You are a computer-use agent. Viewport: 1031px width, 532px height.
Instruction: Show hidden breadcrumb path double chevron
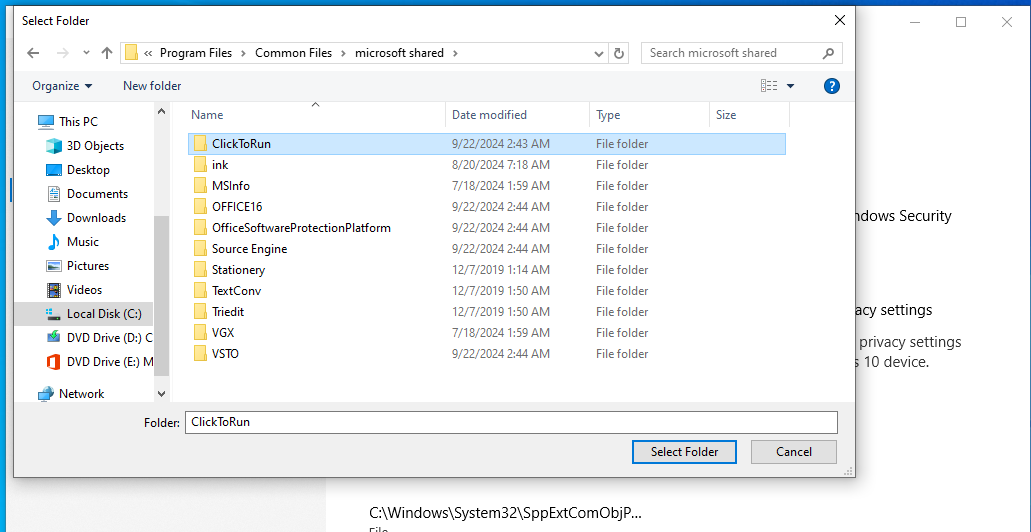148,53
